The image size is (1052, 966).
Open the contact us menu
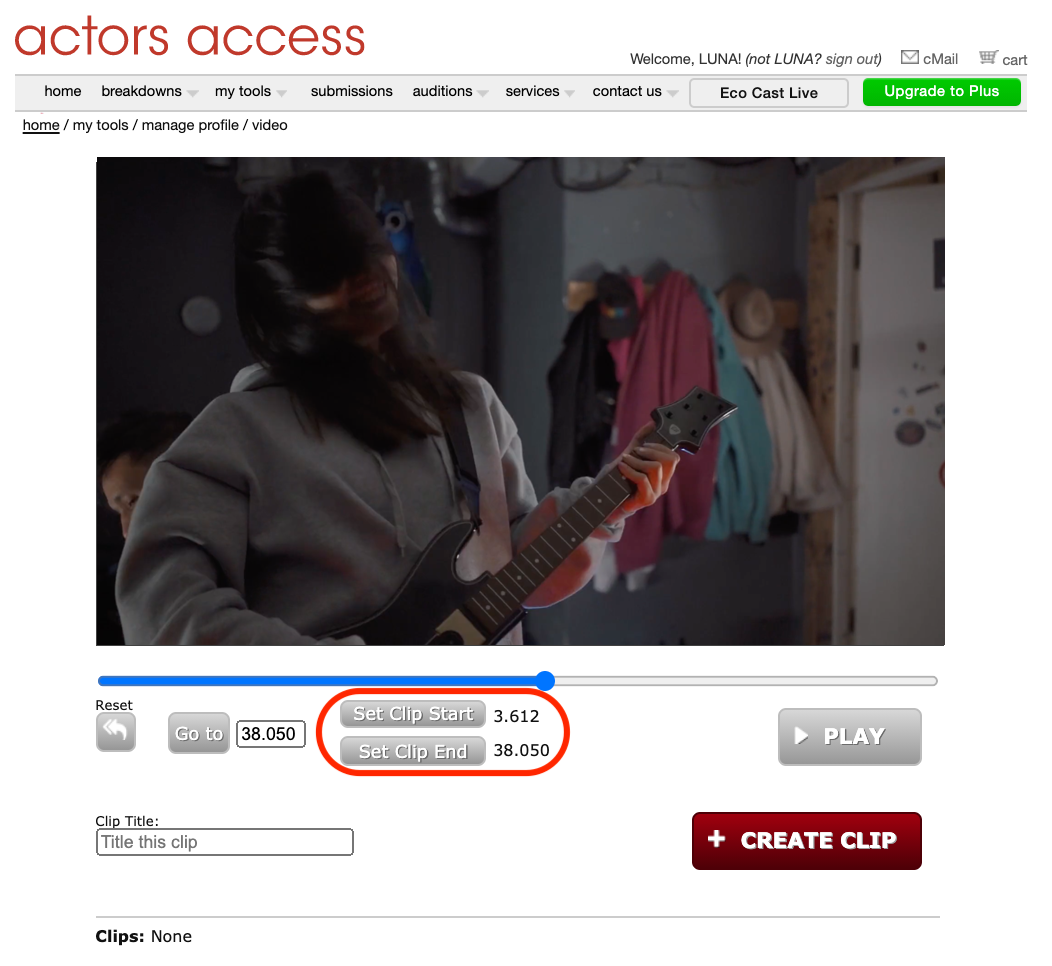click(627, 91)
